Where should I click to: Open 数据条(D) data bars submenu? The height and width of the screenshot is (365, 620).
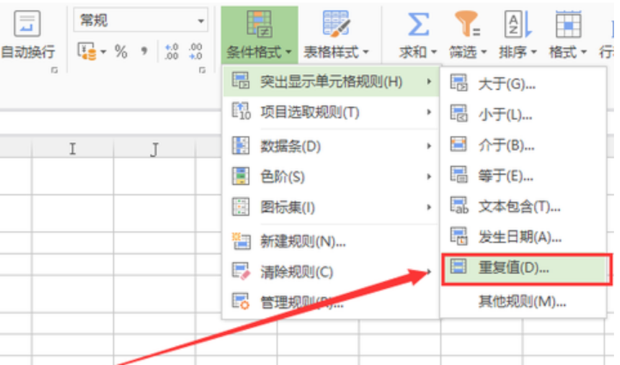(331, 146)
